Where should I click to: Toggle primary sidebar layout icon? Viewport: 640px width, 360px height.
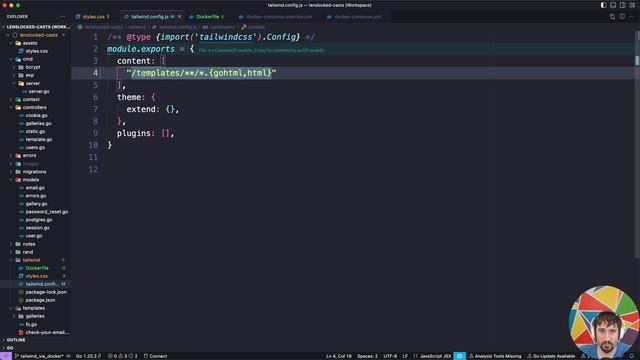pyautogui.click(x=603, y=5)
